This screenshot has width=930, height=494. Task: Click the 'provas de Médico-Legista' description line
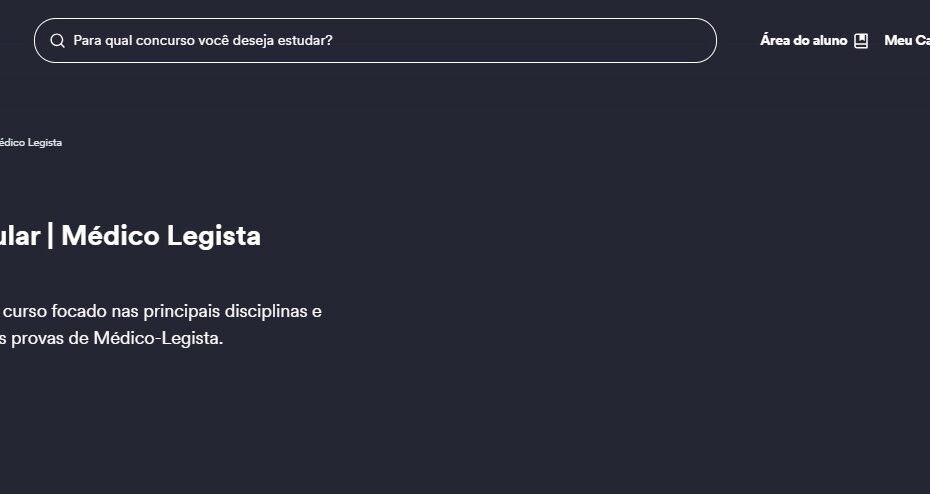(x=112, y=339)
